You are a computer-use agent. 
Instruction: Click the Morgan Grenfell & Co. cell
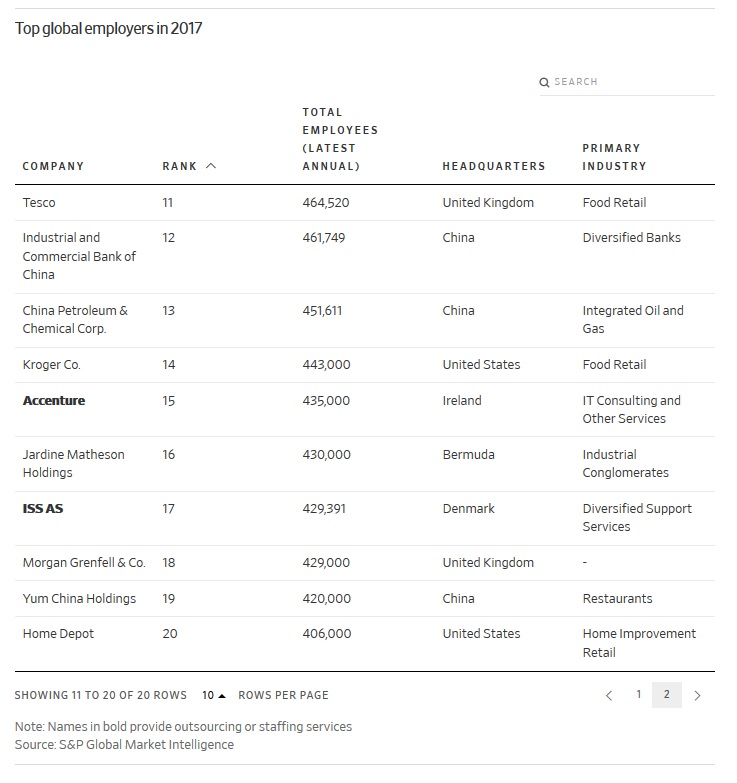point(84,563)
